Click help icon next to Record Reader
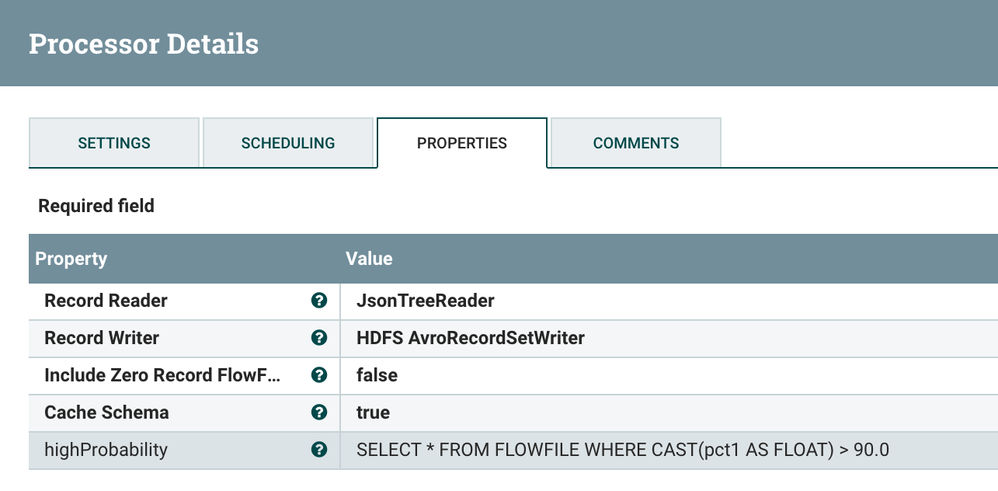 [319, 301]
